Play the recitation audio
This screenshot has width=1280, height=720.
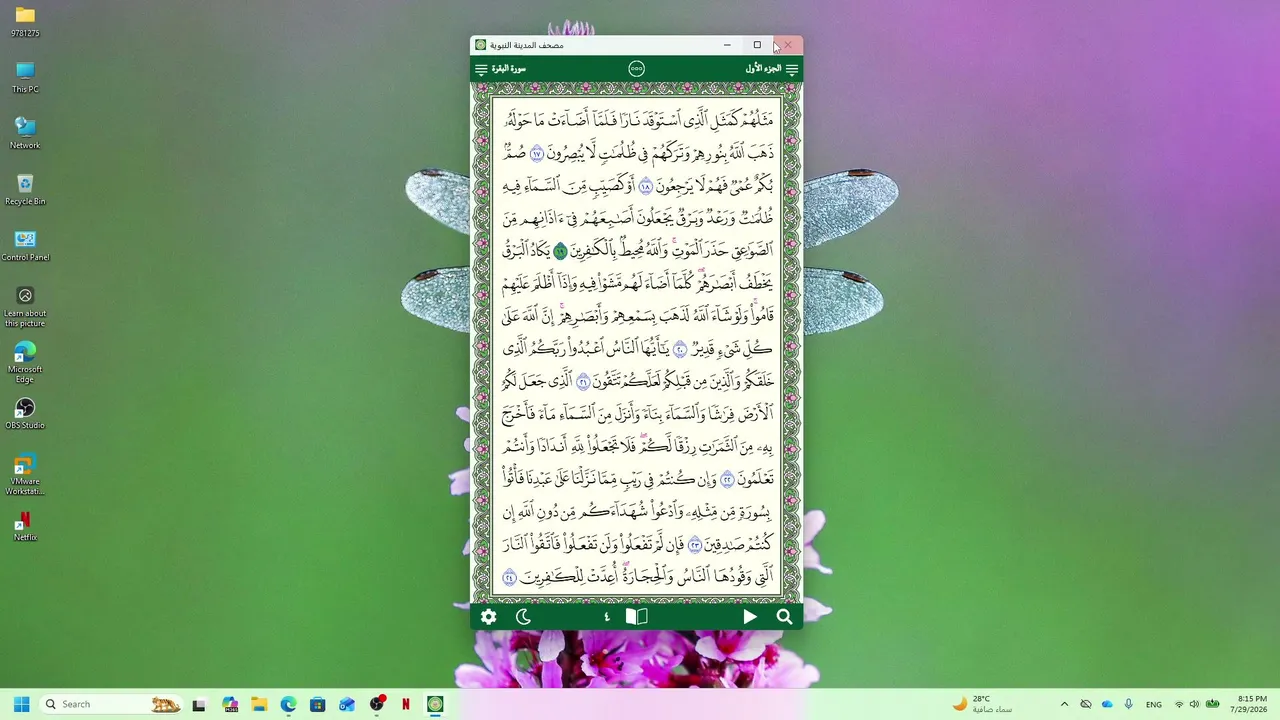coord(749,617)
